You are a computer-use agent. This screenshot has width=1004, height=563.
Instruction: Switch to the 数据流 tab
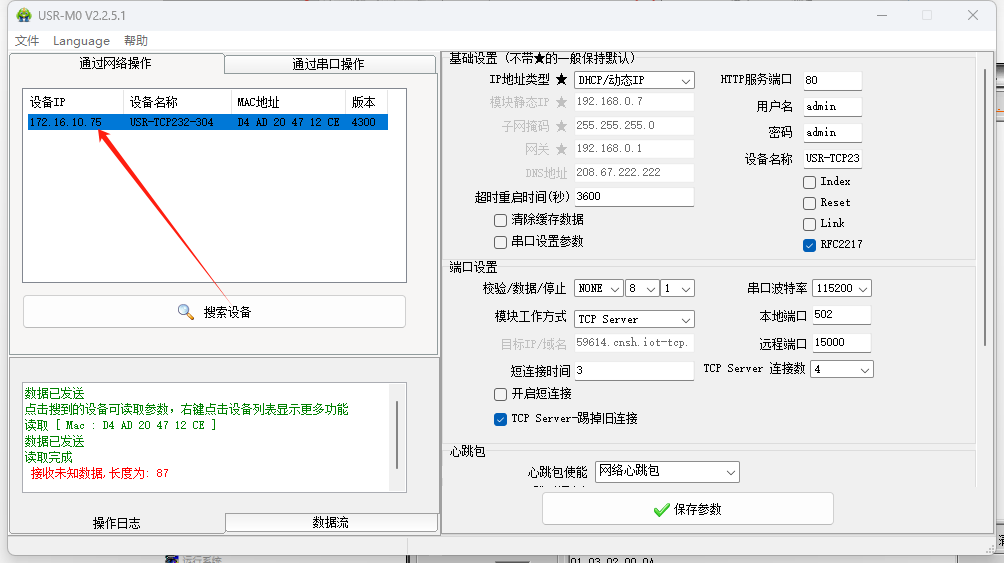coord(331,523)
